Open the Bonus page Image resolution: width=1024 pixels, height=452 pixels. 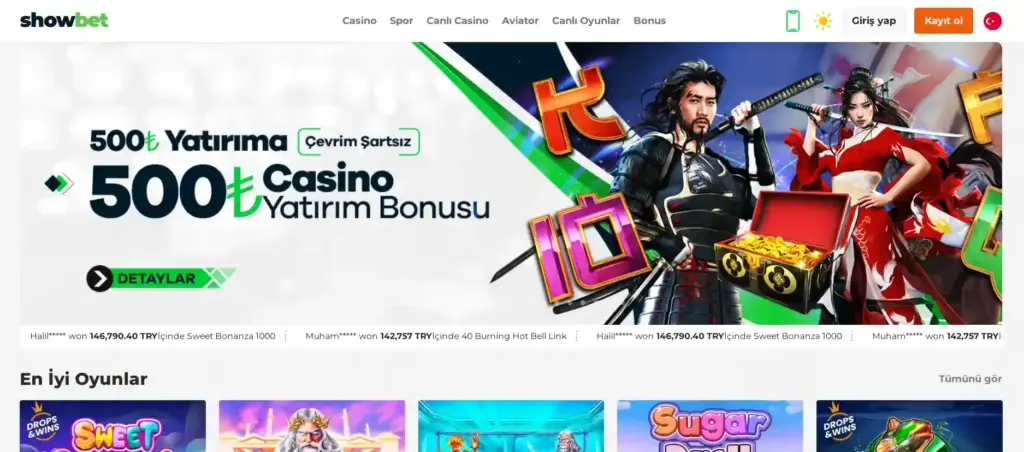tap(649, 21)
